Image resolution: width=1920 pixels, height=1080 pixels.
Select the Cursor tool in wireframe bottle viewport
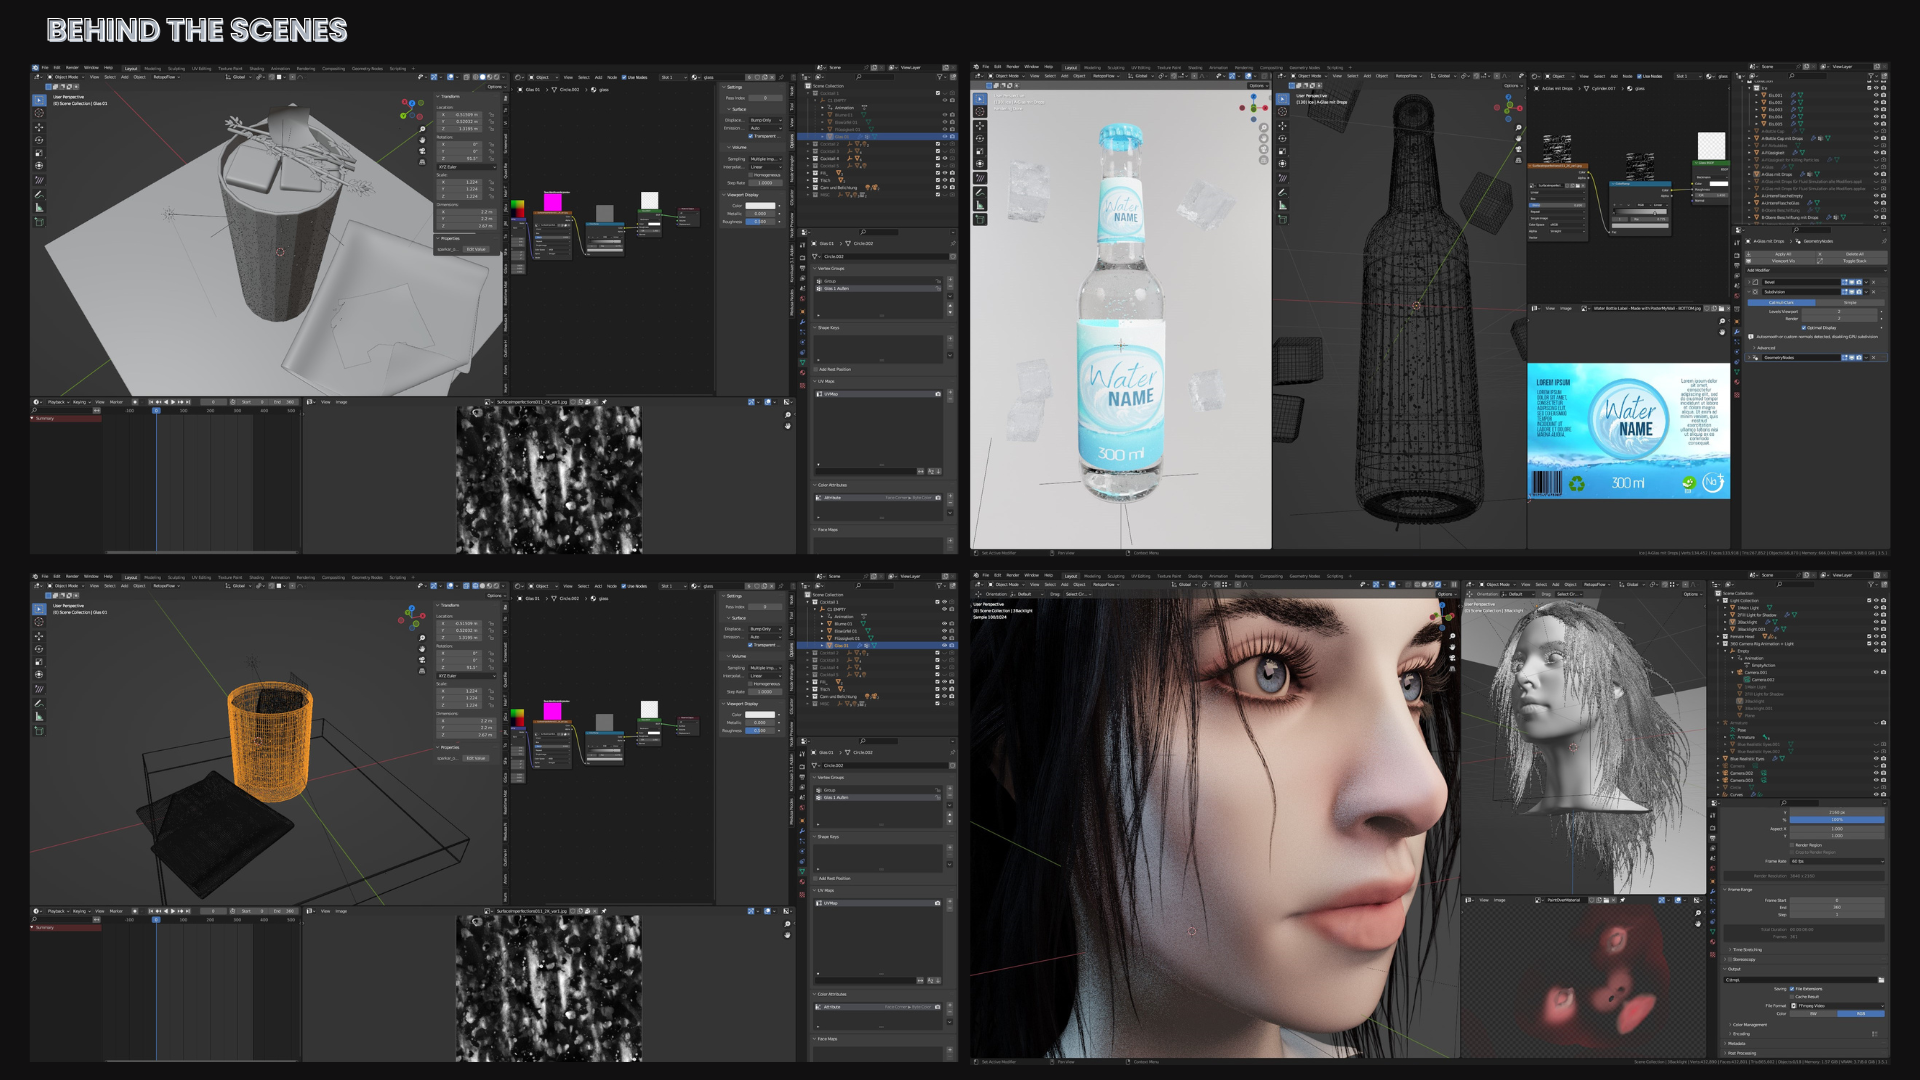point(1282,111)
